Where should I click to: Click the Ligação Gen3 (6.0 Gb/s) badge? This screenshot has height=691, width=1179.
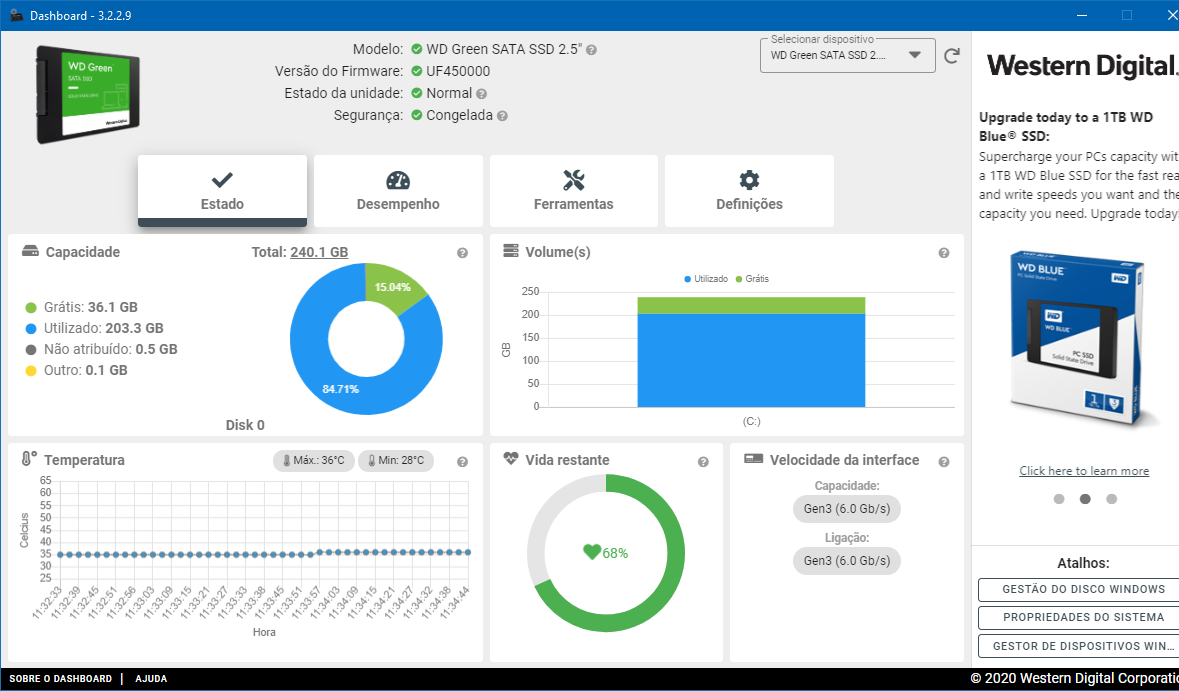(847, 561)
